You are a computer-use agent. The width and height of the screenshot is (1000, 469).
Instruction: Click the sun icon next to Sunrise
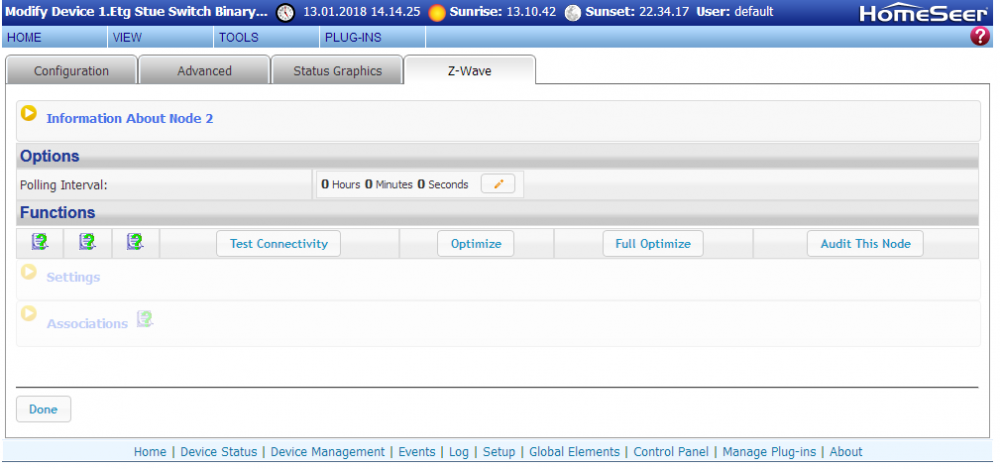coord(437,13)
